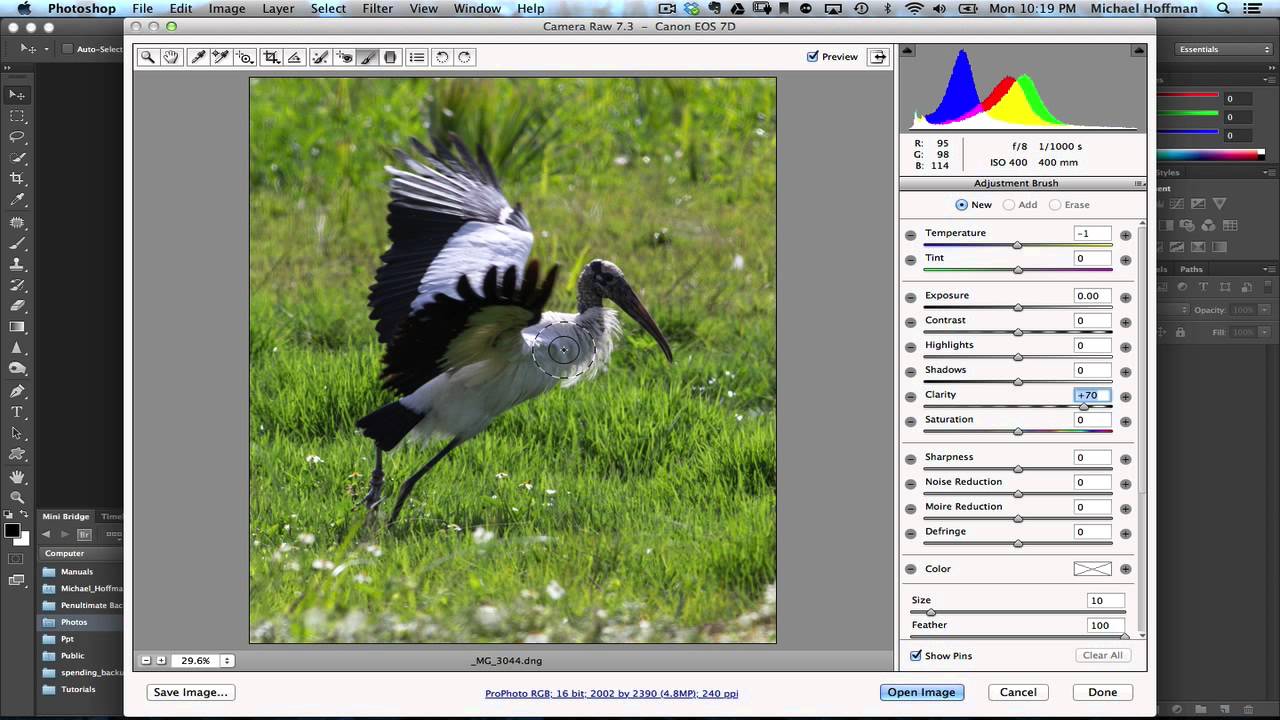Open the Layer menu
The width and height of the screenshot is (1280, 720).
[x=278, y=9]
